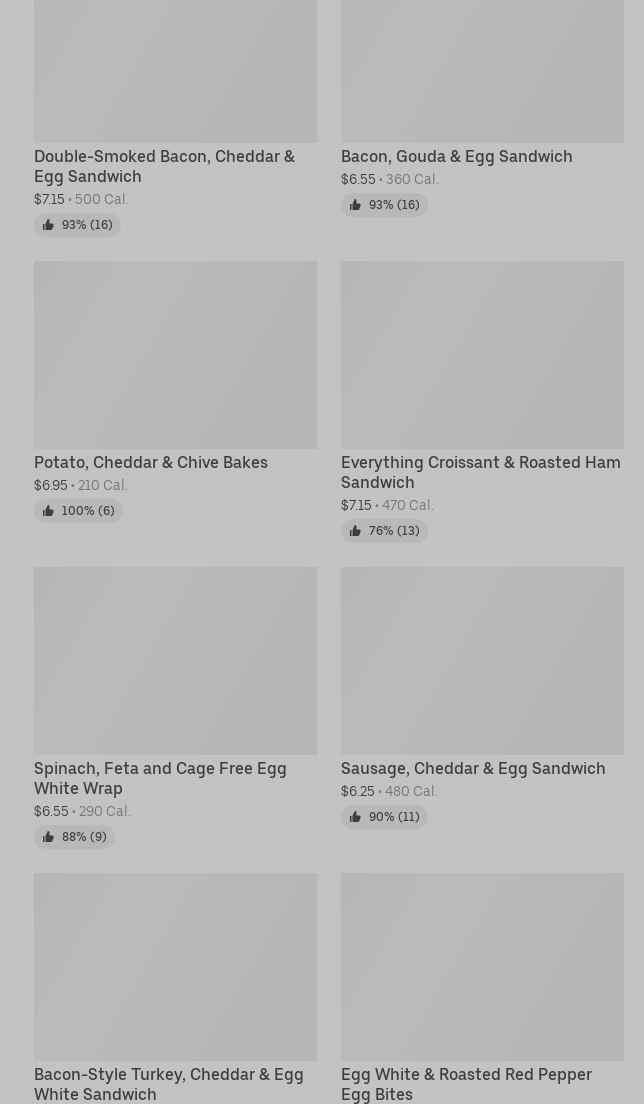Click thumbs-up icon for Double-Smoked Bacon sandwich
This screenshot has height=1104, width=644.
pyautogui.click(x=48, y=225)
